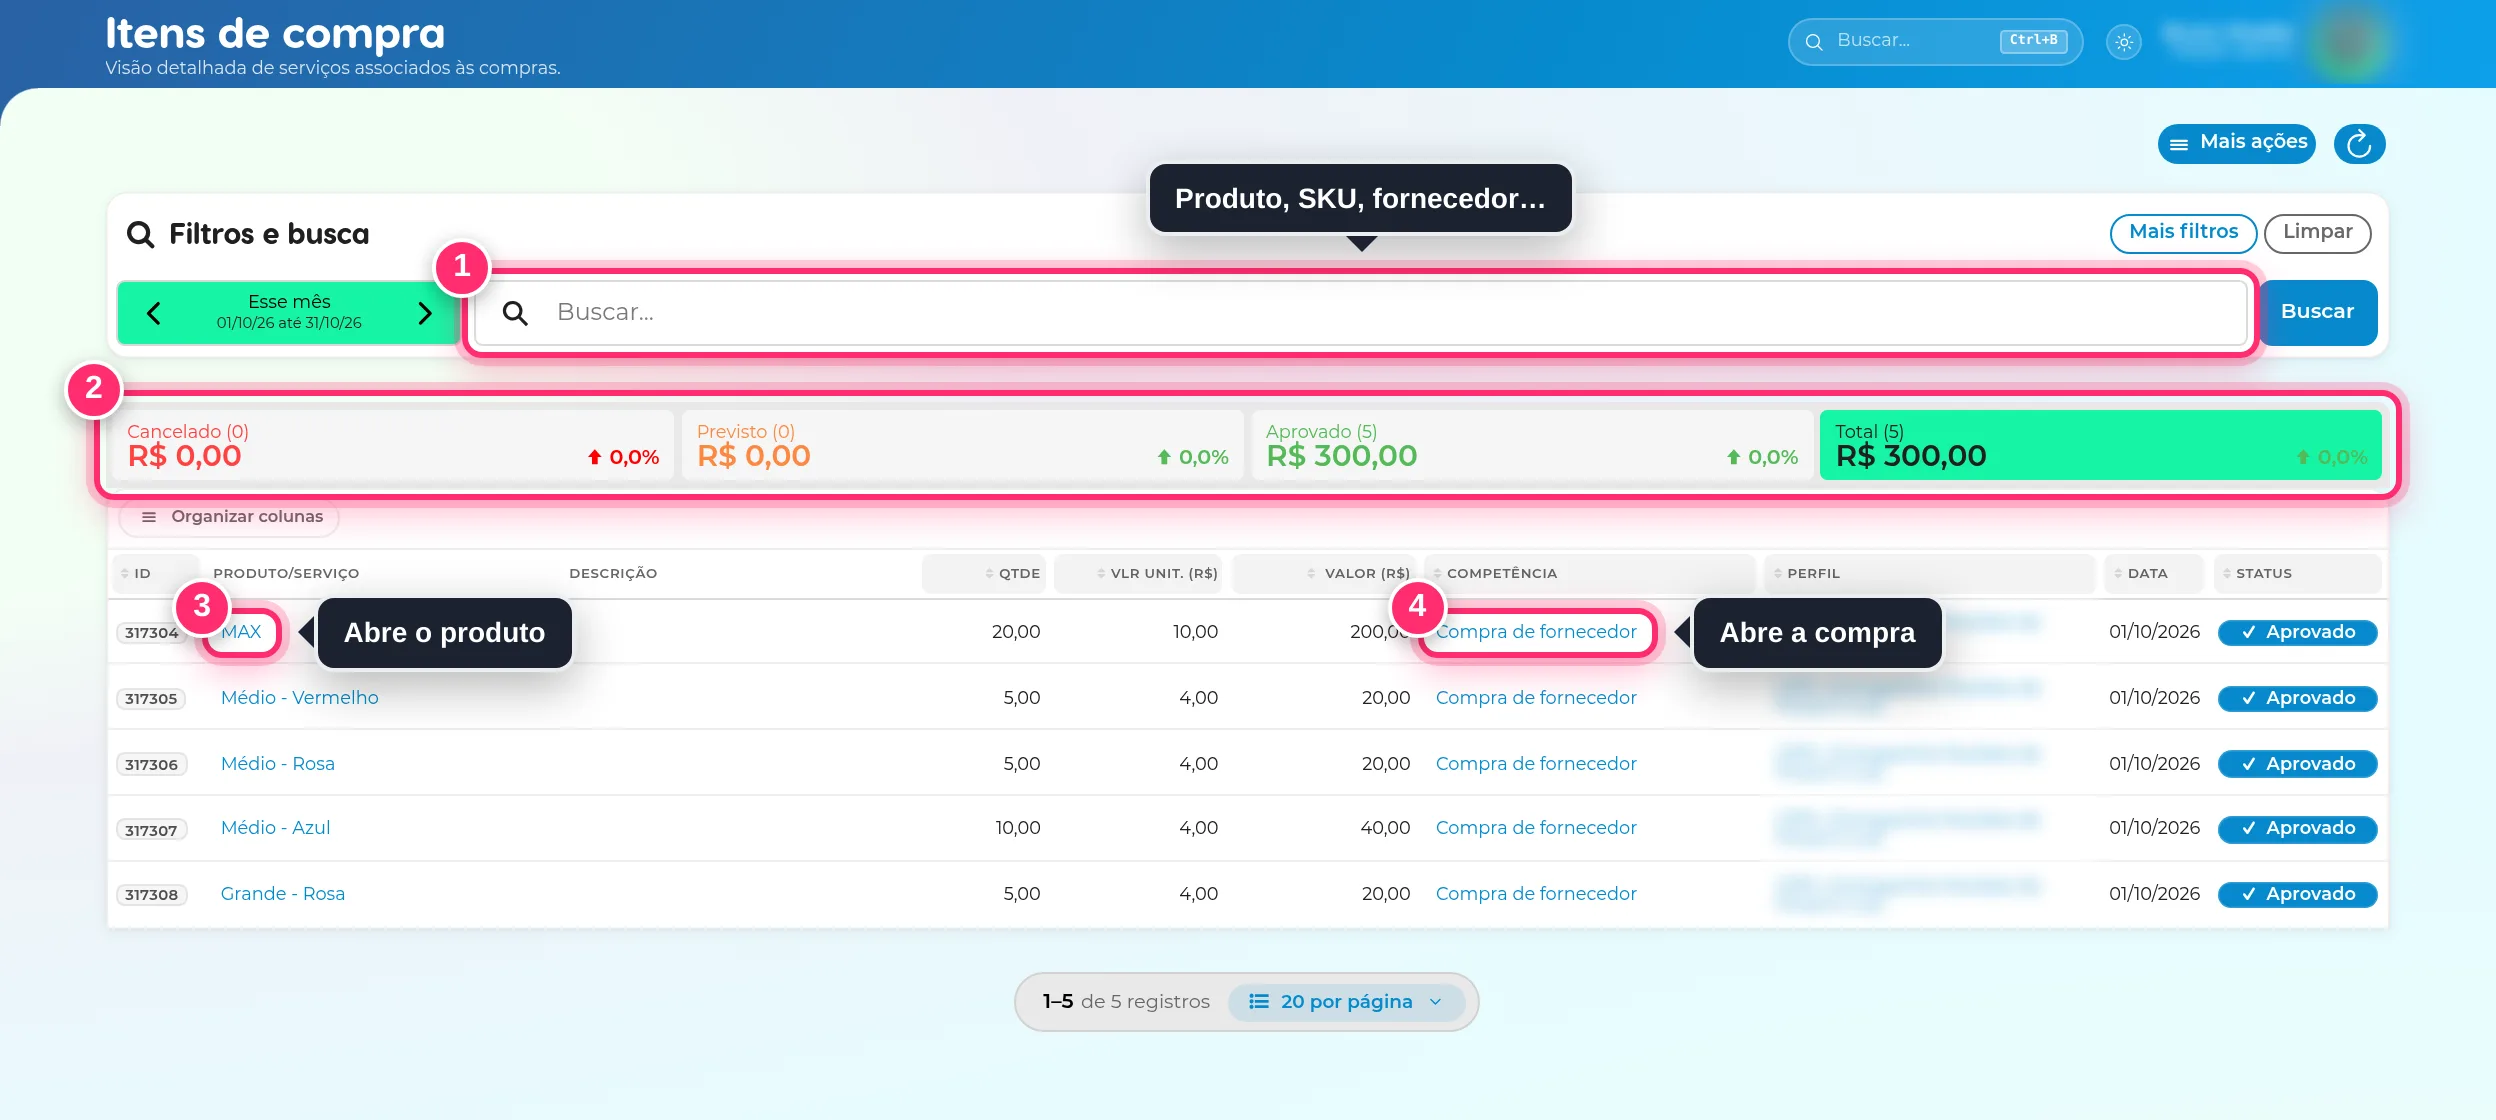Open product Médio - Azul

pos(276,828)
